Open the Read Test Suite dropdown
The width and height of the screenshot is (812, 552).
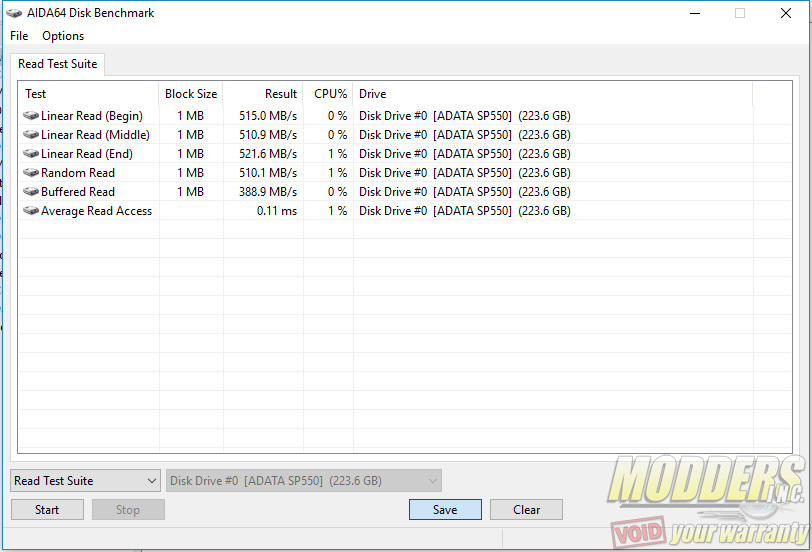(x=85, y=481)
